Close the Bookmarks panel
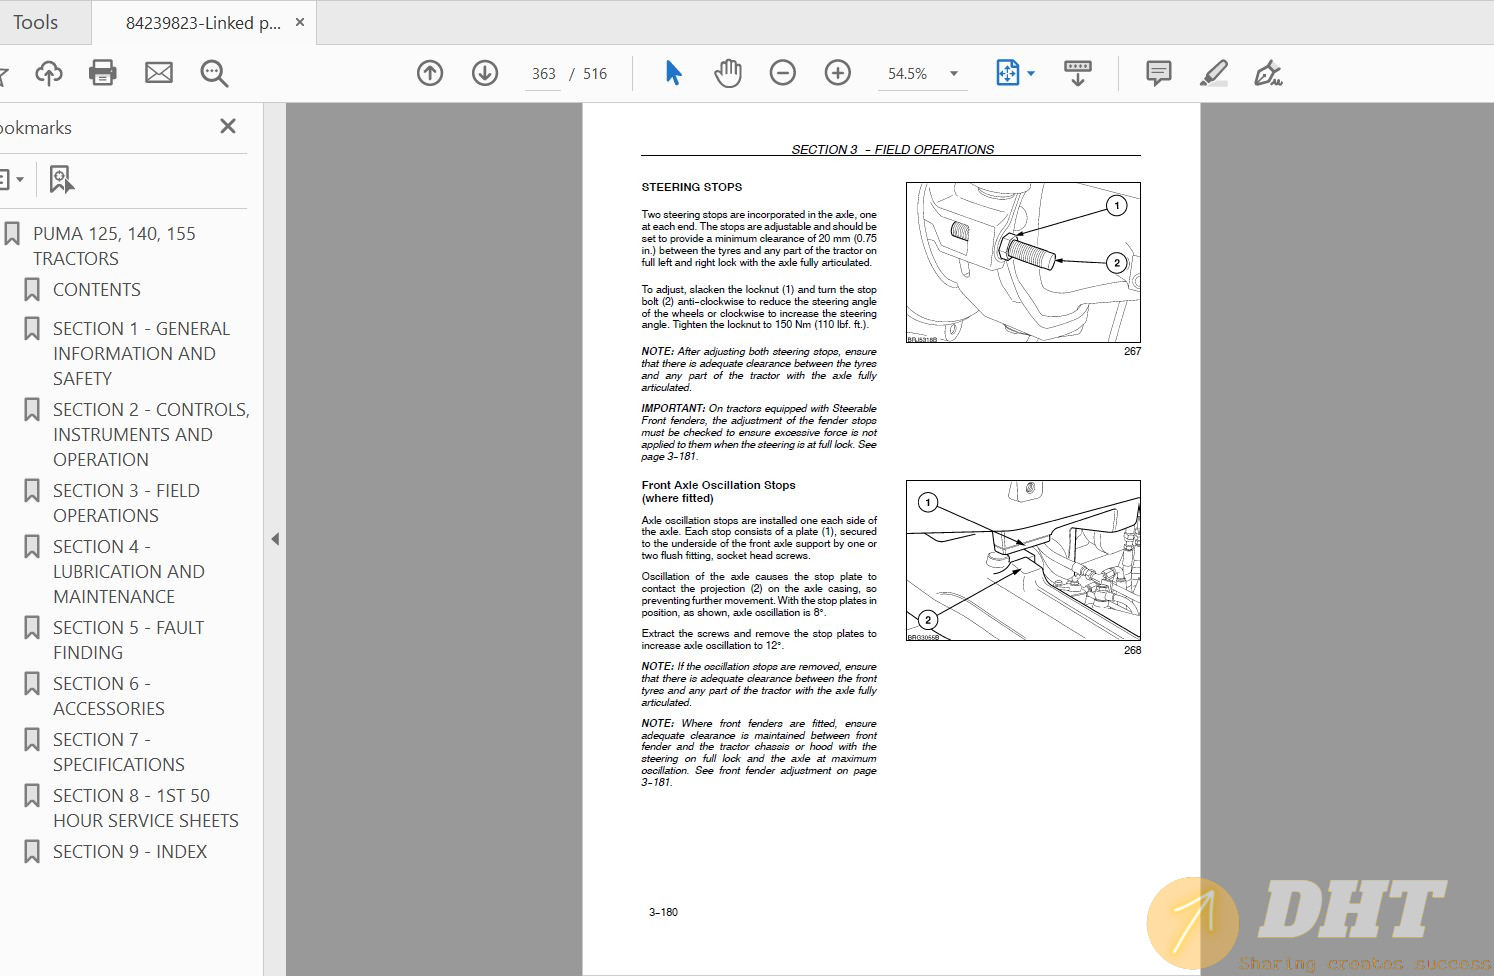 click(228, 126)
